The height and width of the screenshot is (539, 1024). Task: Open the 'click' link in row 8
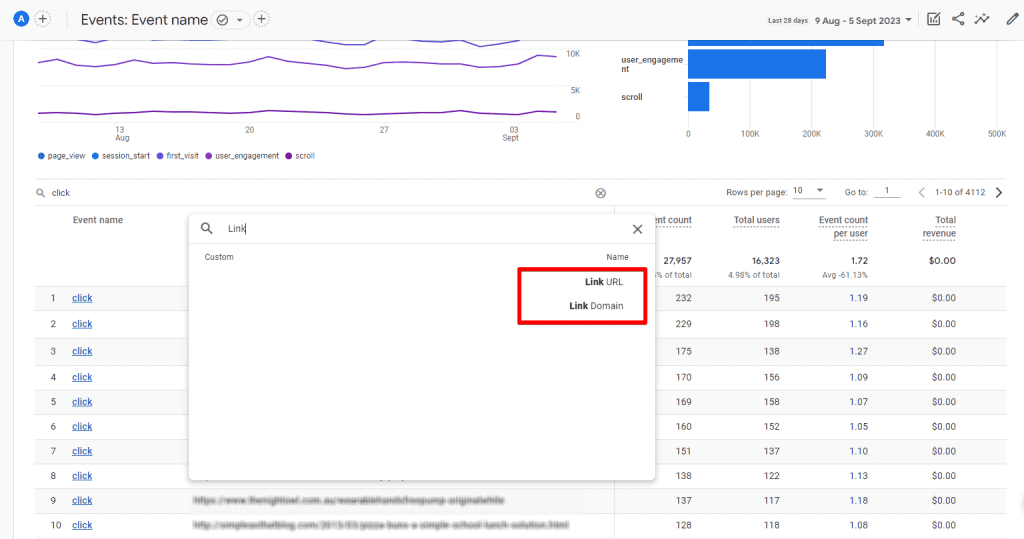pyautogui.click(x=82, y=476)
